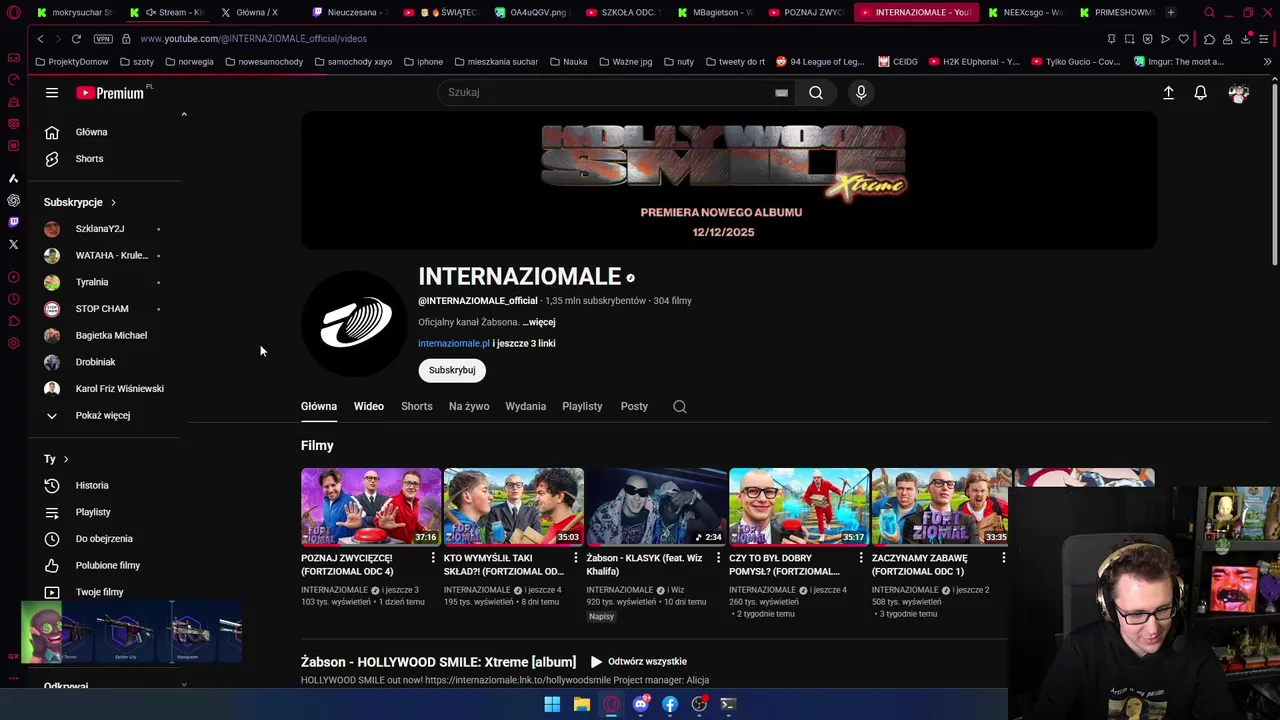
Task: Switch to the Playlisty channel tab
Action: pyautogui.click(x=582, y=407)
